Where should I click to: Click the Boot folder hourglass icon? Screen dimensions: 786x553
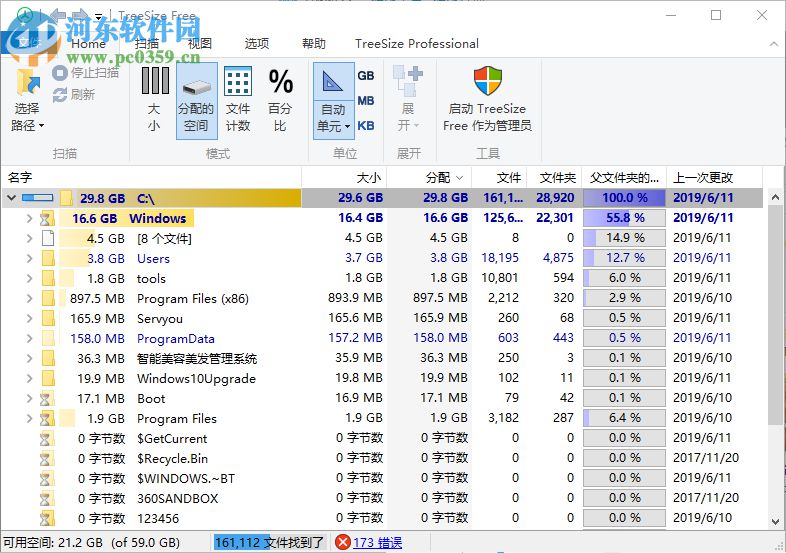[x=46, y=399]
